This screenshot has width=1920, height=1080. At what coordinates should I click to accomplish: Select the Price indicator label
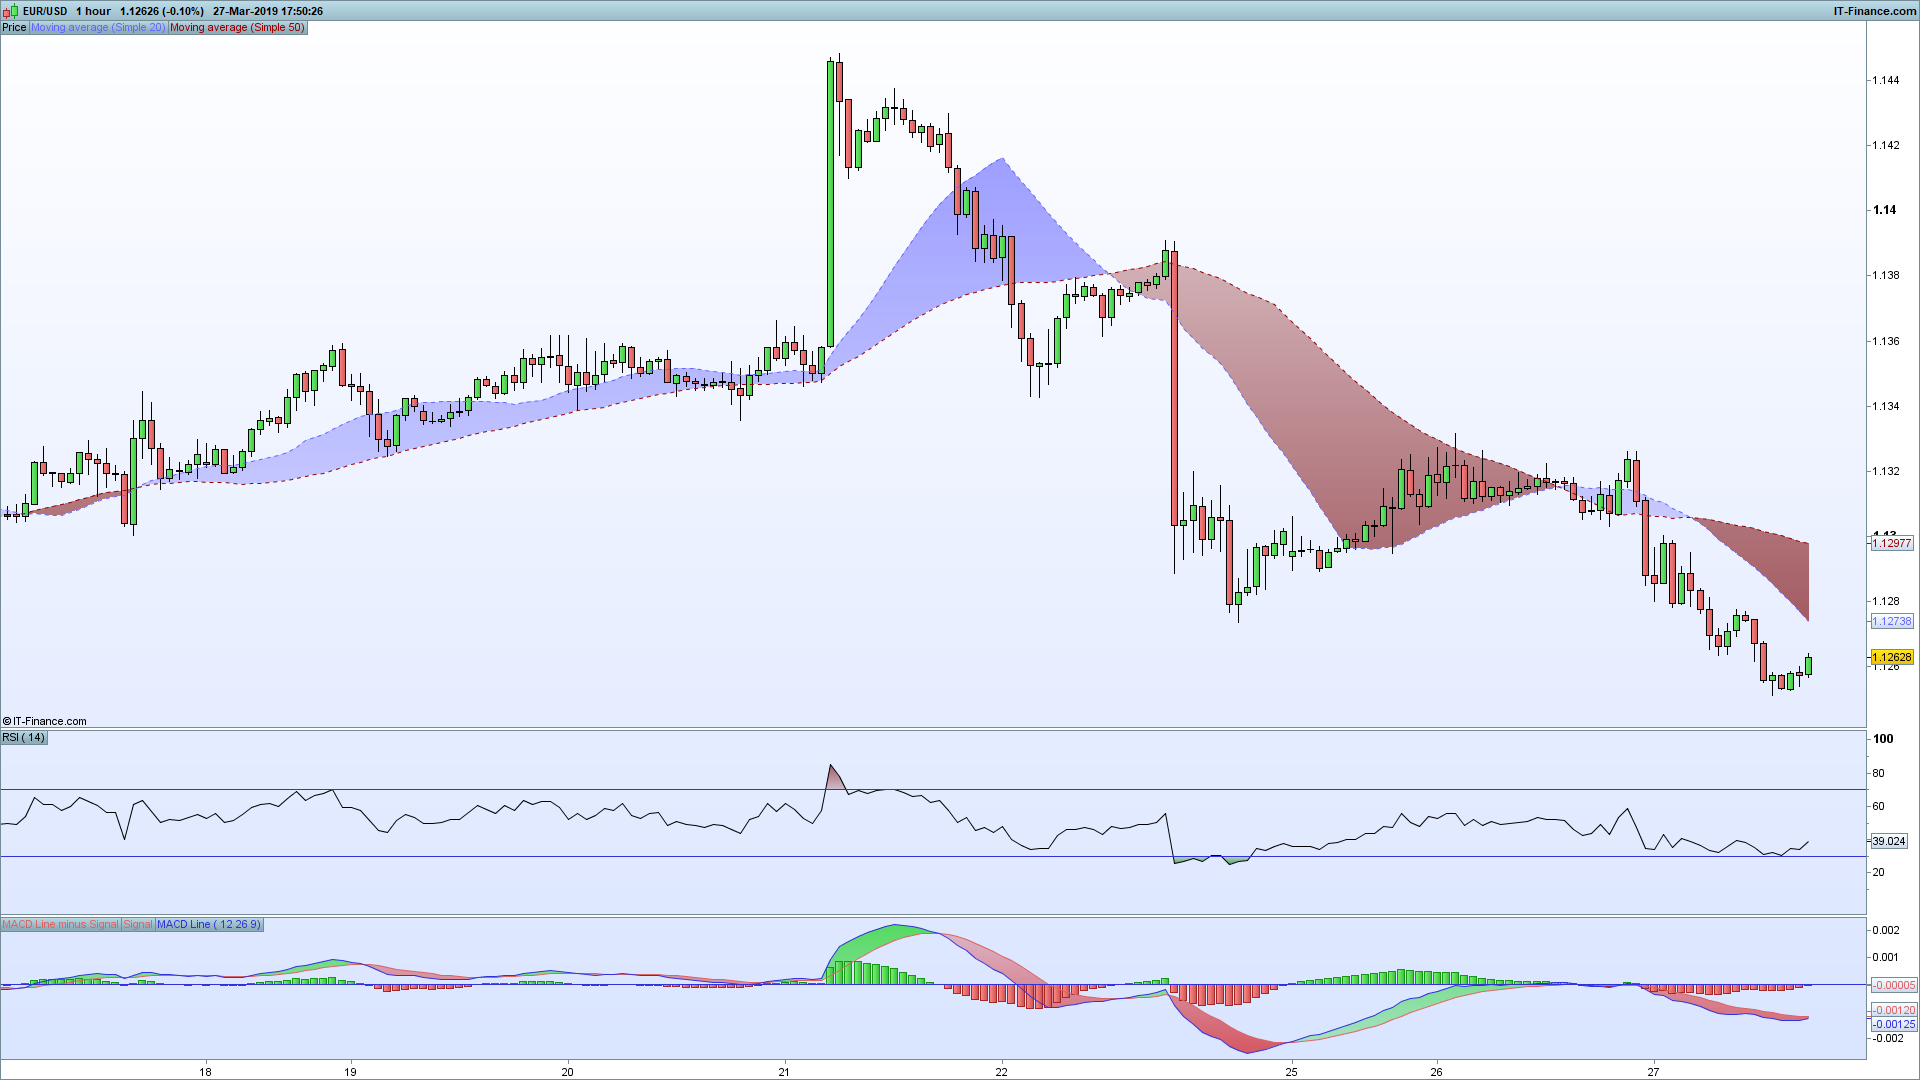coord(14,28)
